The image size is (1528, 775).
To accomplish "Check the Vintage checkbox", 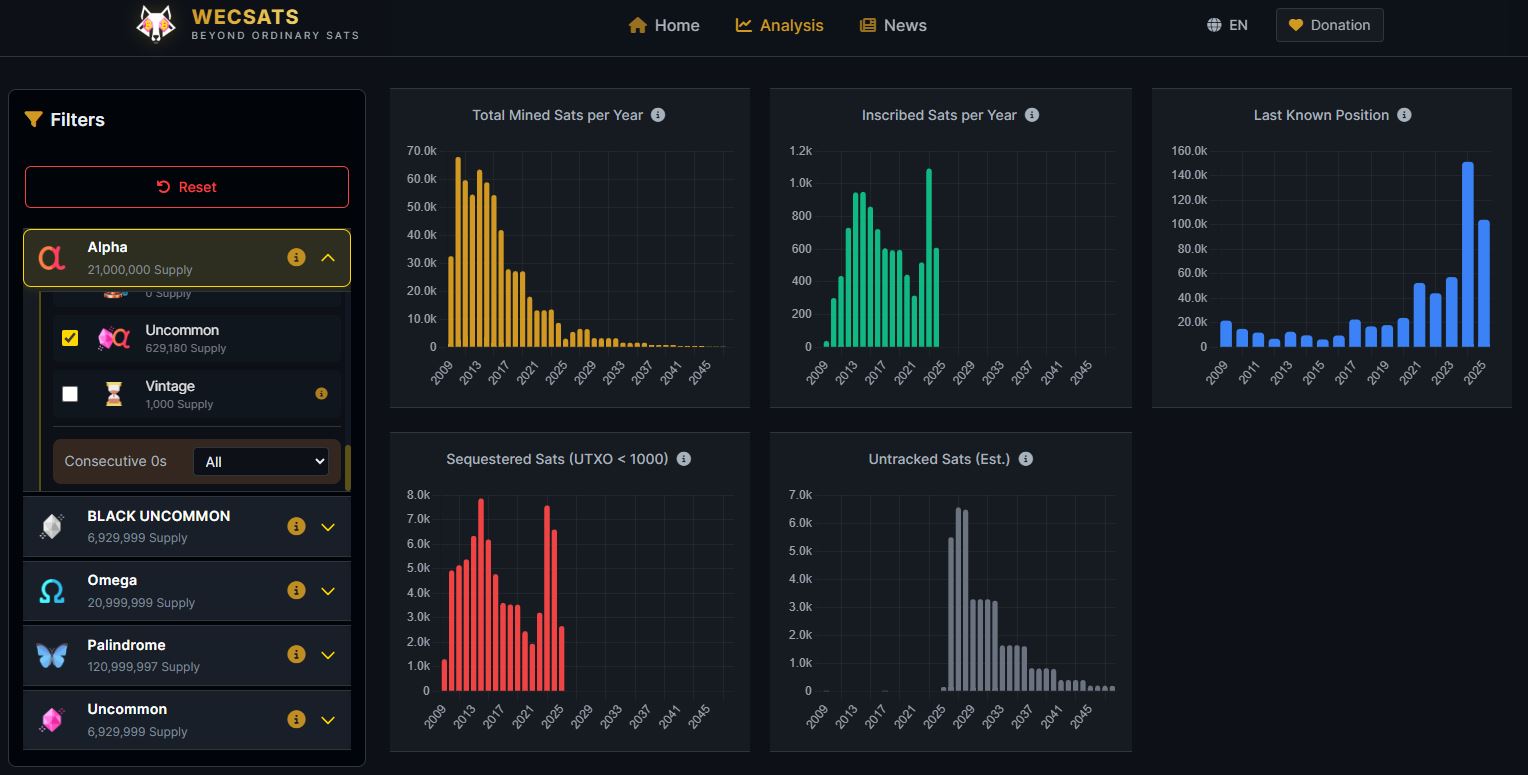I will (70, 394).
